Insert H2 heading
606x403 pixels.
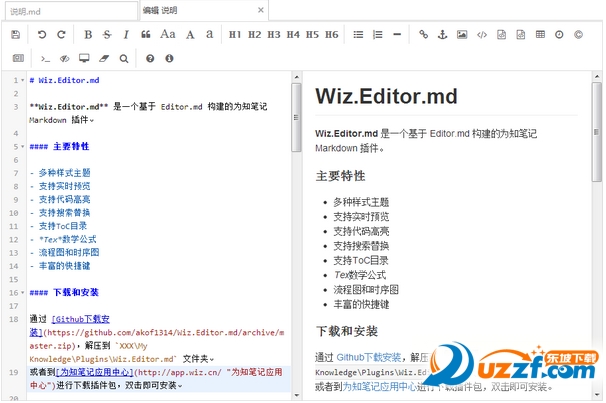click(x=254, y=35)
